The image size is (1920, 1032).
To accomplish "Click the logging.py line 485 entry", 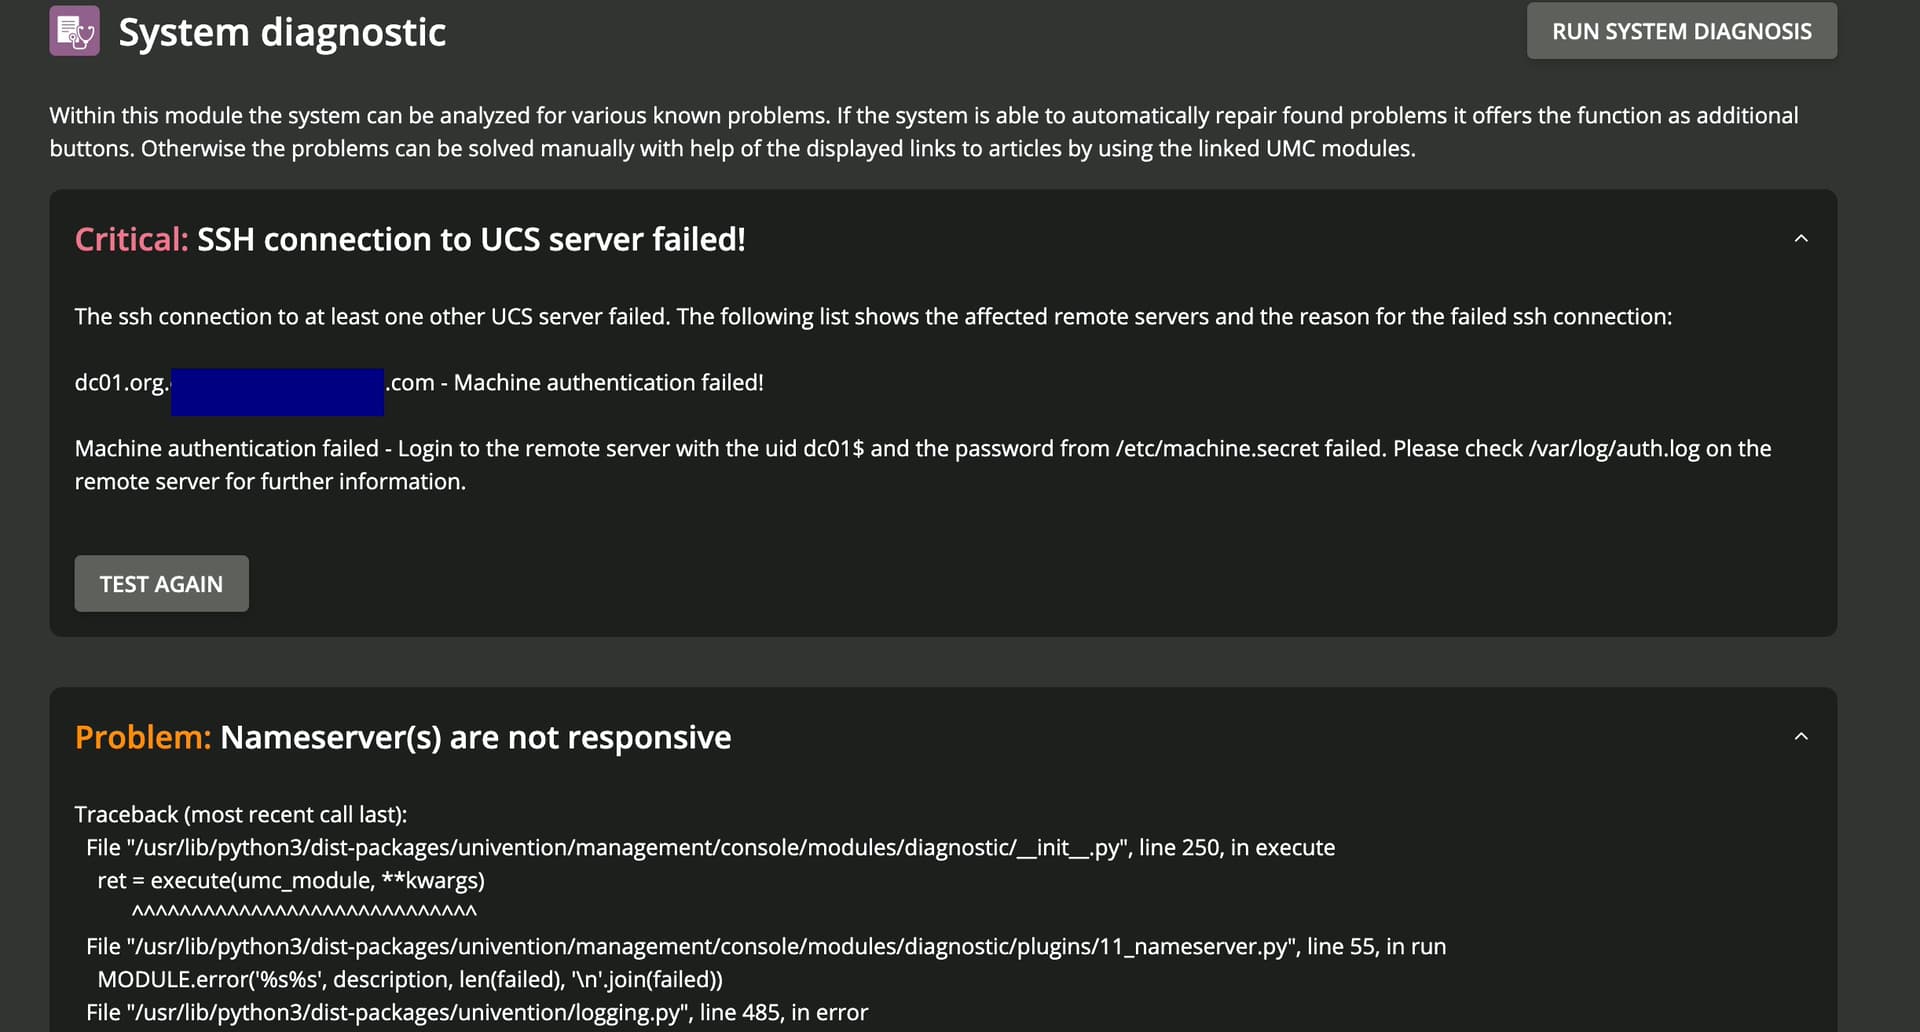I will pos(477,1013).
